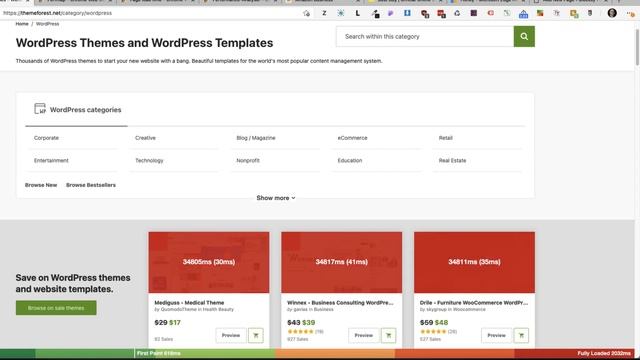Add Winnex Business Consulting theme to cart
The image size is (640, 360).
[x=388, y=336]
